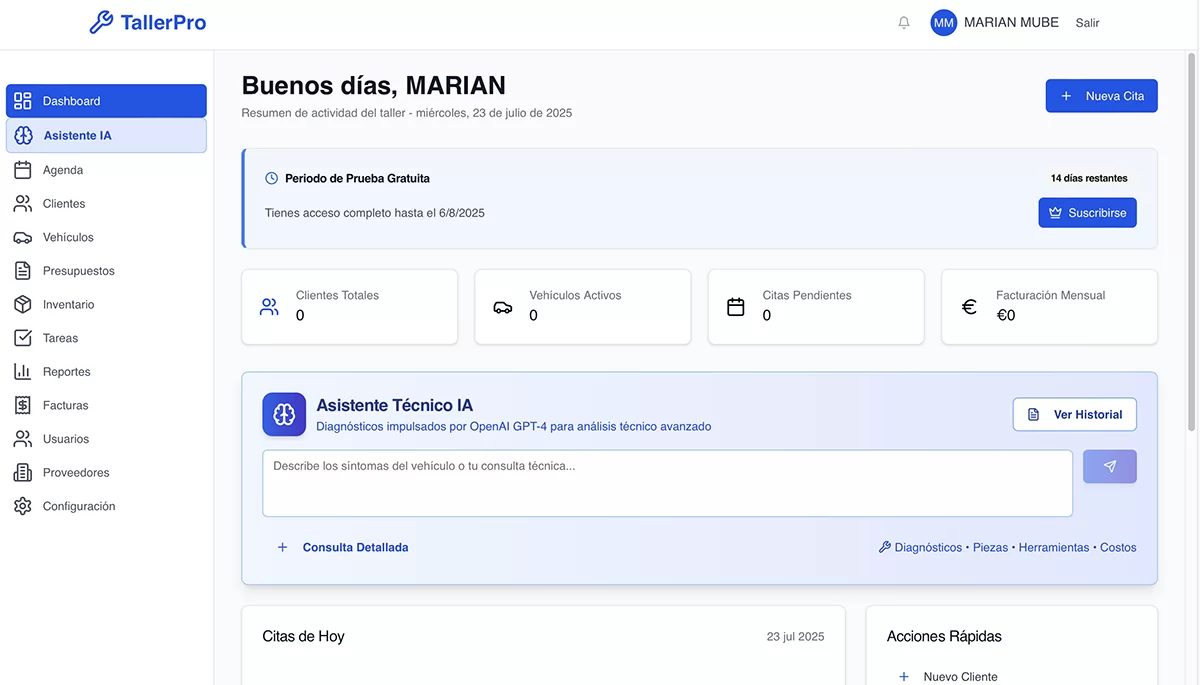Click the building icon beside Proveedores
The width and height of the screenshot is (1200, 685).
point(23,472)
